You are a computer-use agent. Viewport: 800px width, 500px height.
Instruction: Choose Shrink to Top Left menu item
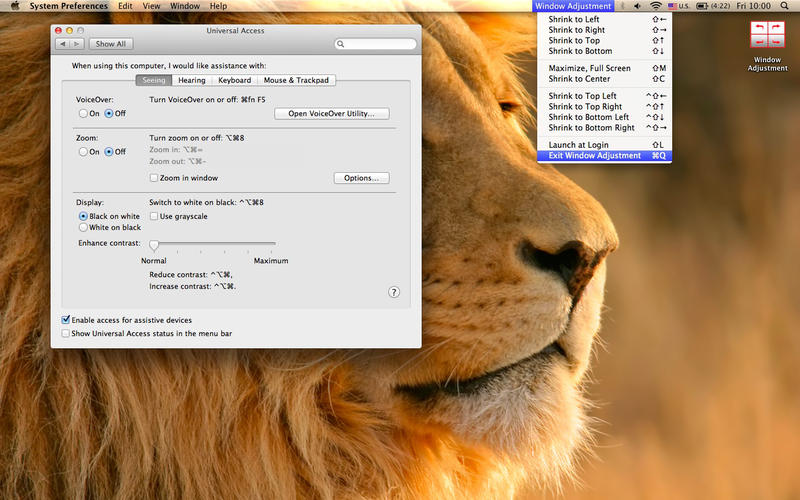point(582,96)
